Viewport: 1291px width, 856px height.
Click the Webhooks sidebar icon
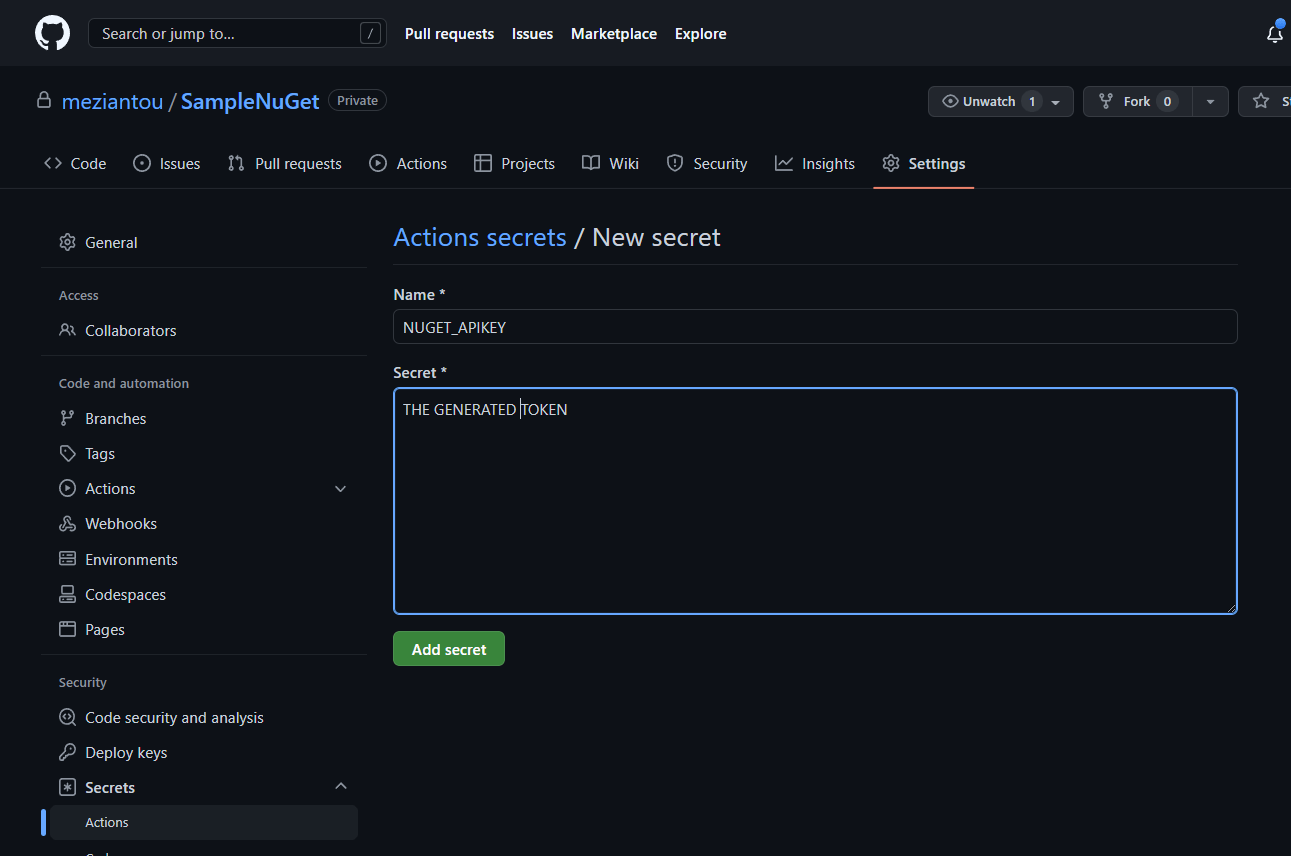tap(67, 524)
